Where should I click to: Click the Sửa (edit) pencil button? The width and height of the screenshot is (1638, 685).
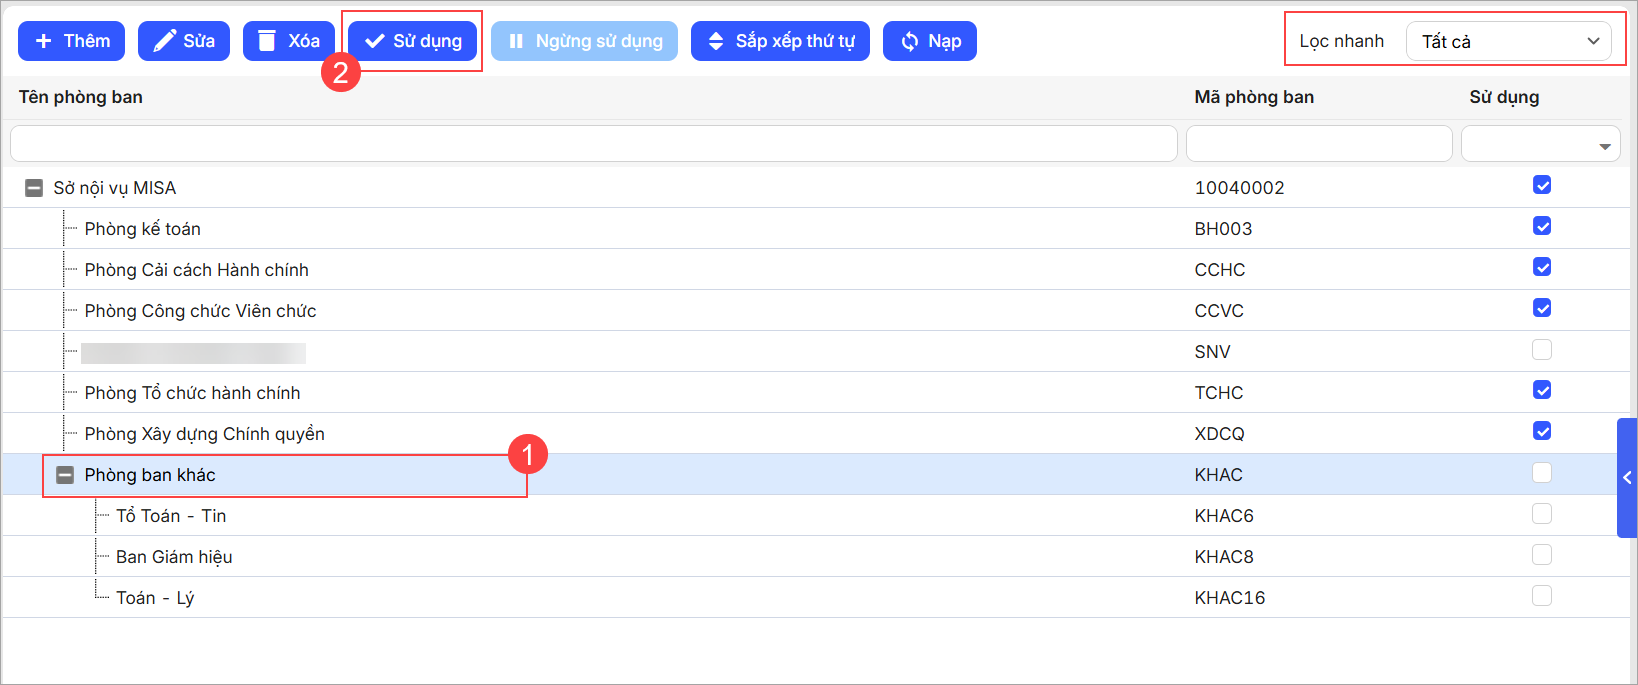(x=184, y=41)
